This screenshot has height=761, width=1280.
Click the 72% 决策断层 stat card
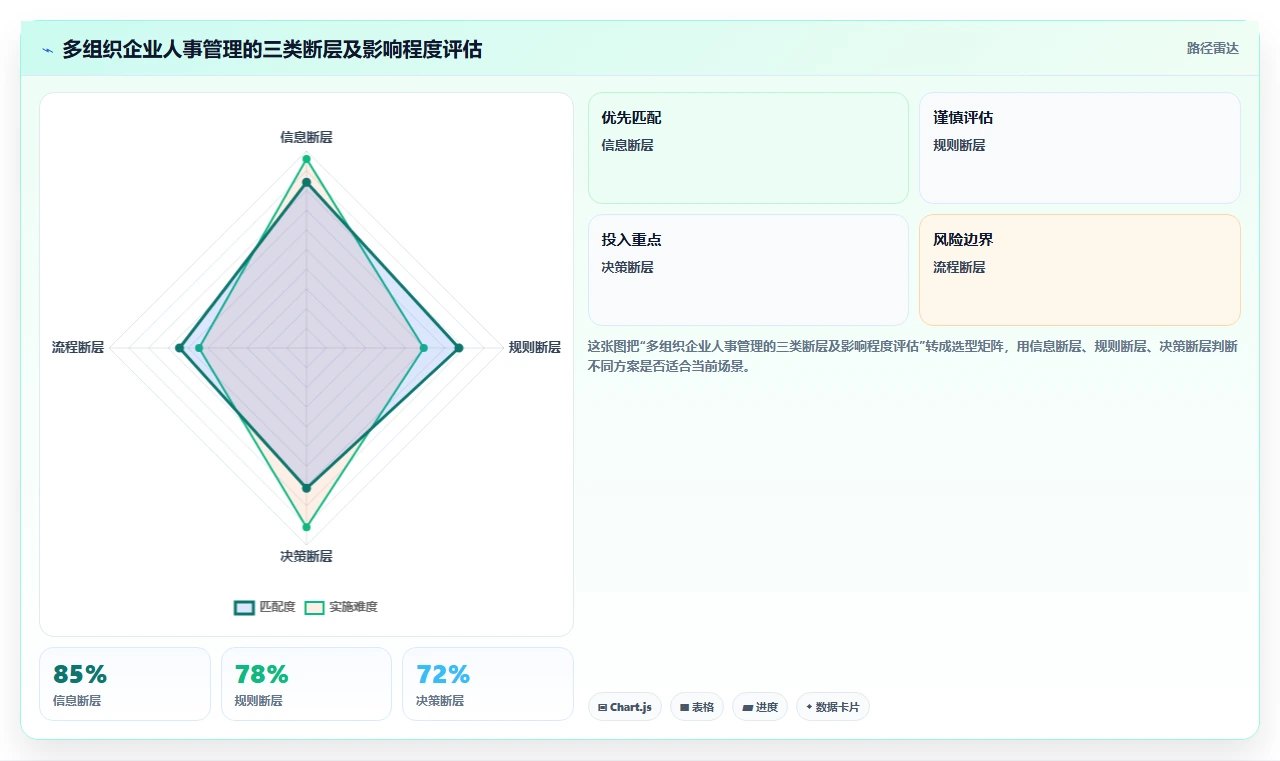click(488, 684)
